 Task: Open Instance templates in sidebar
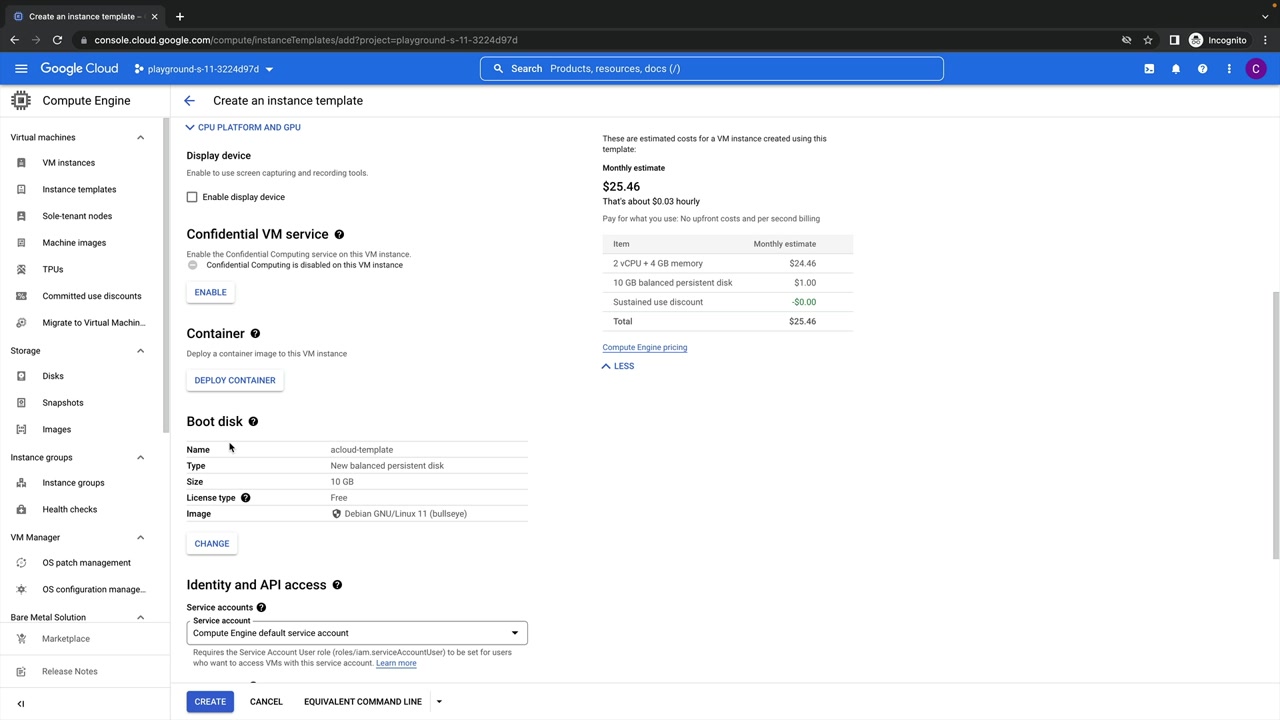tap(79, 189)
